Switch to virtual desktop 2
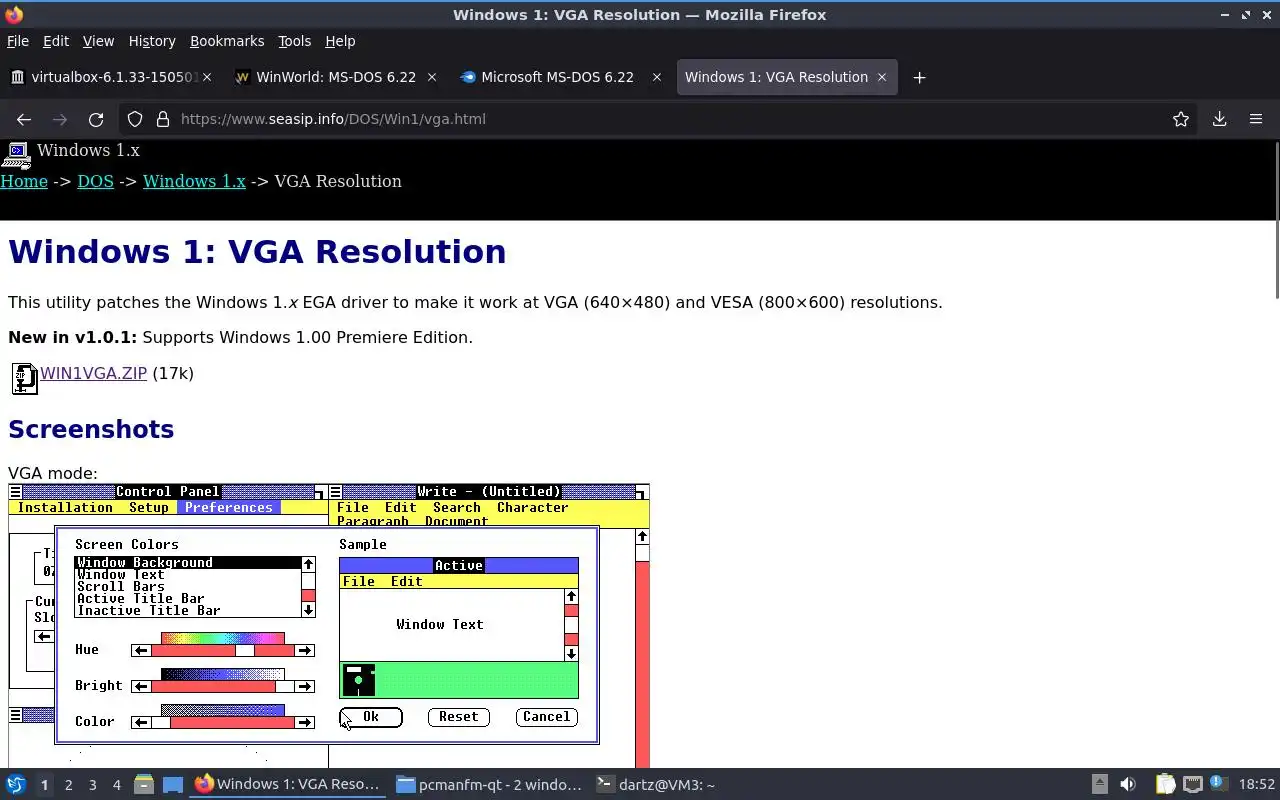Screen dimensions: 1280x800 [x=68, y=785]
